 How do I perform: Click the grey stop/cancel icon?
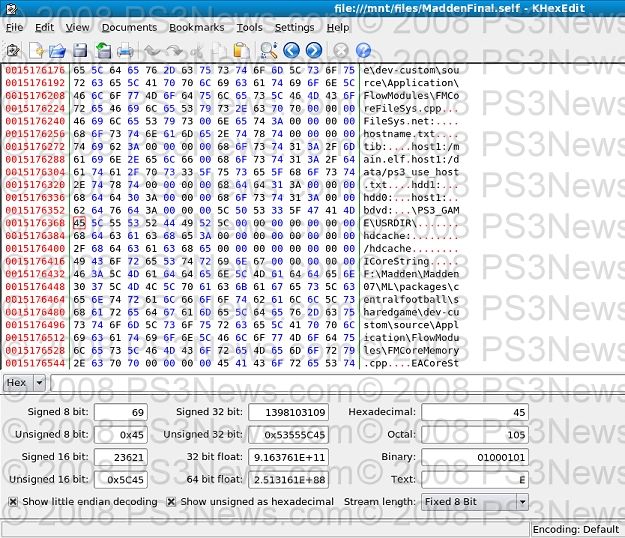click(341, 51)
